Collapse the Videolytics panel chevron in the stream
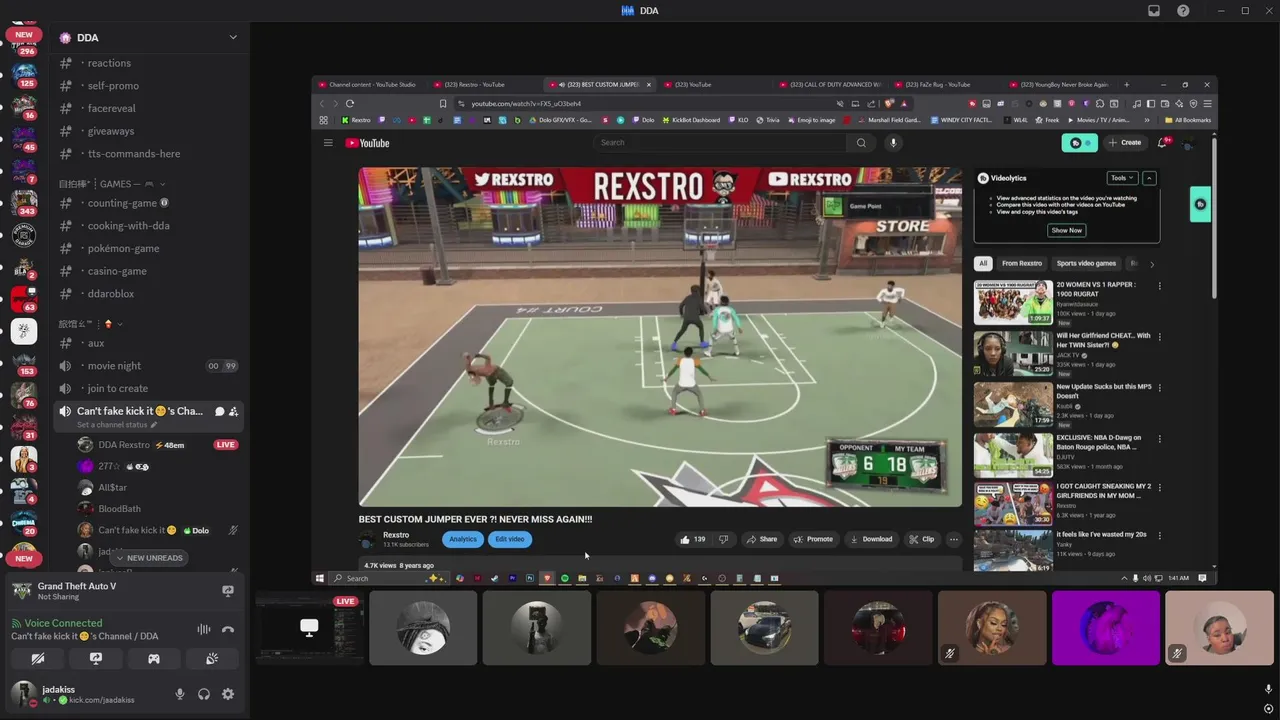This screenshot has height=720, width=1280. click(x=1149, y=178)
